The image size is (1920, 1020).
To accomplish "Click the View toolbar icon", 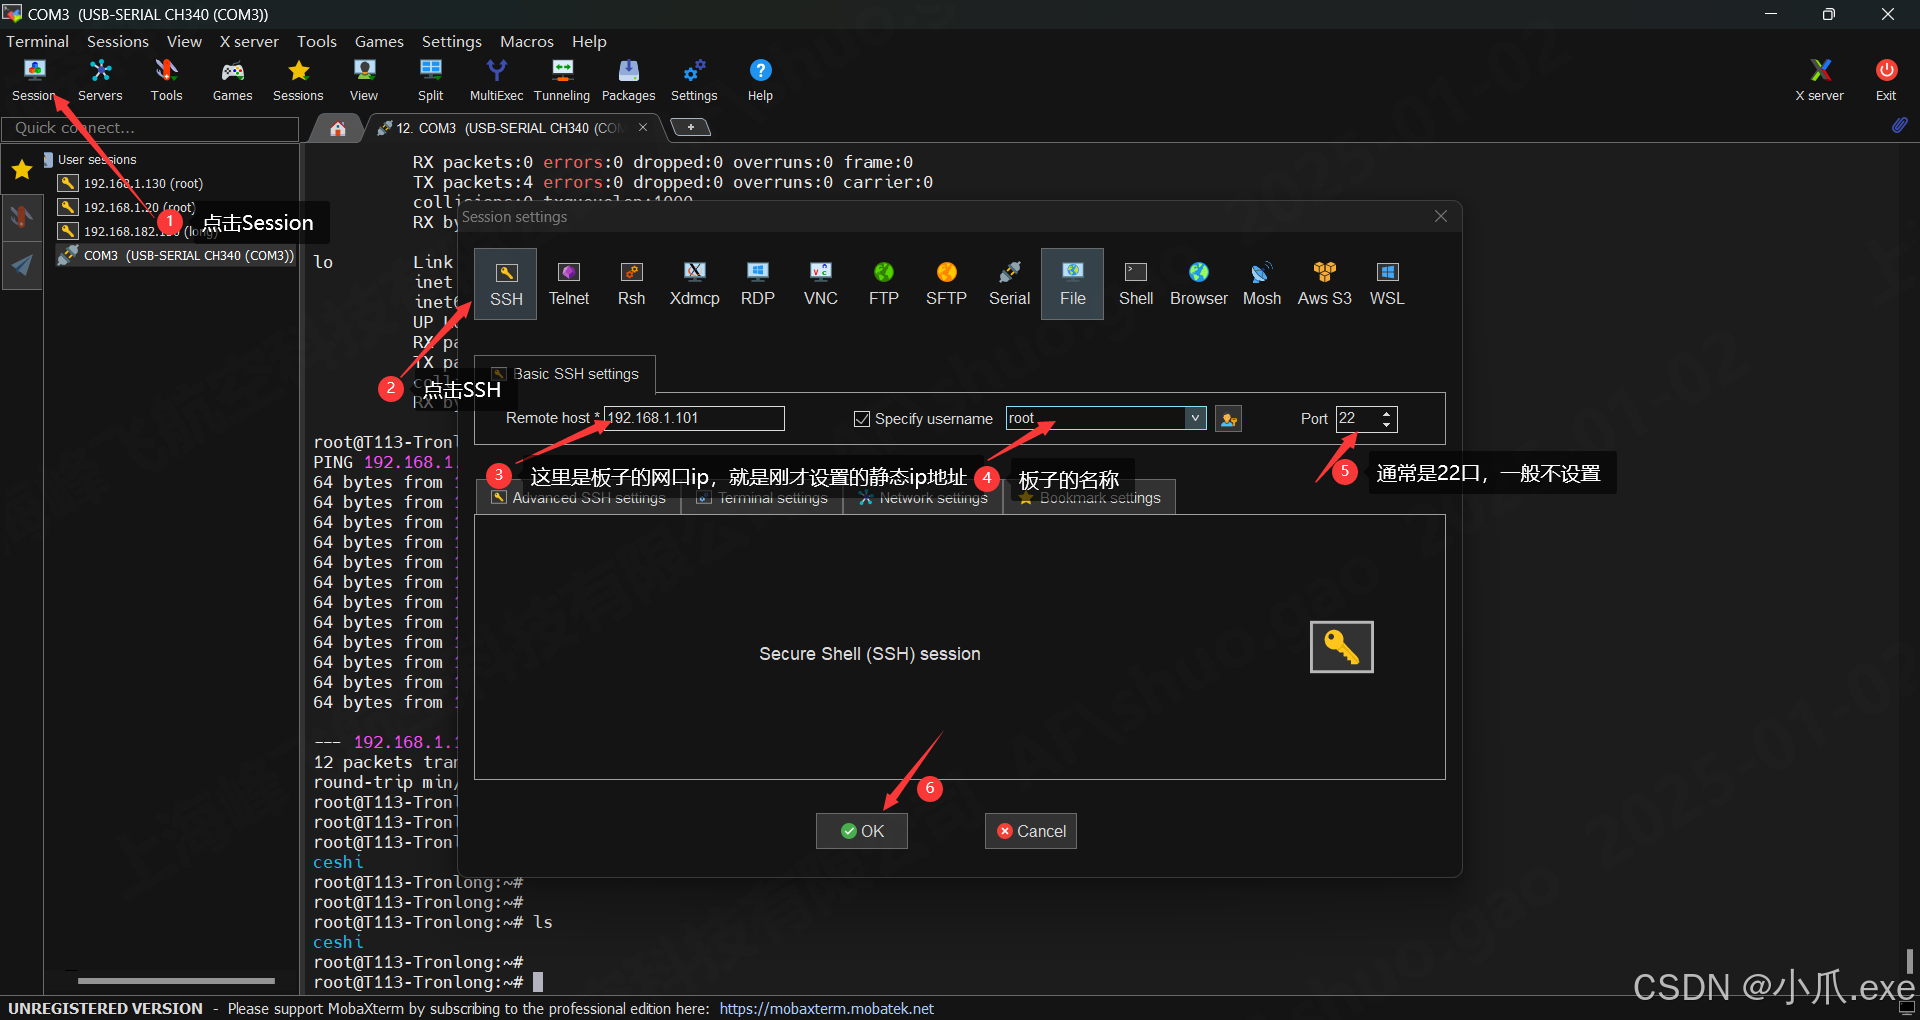I will coord(364,80).
